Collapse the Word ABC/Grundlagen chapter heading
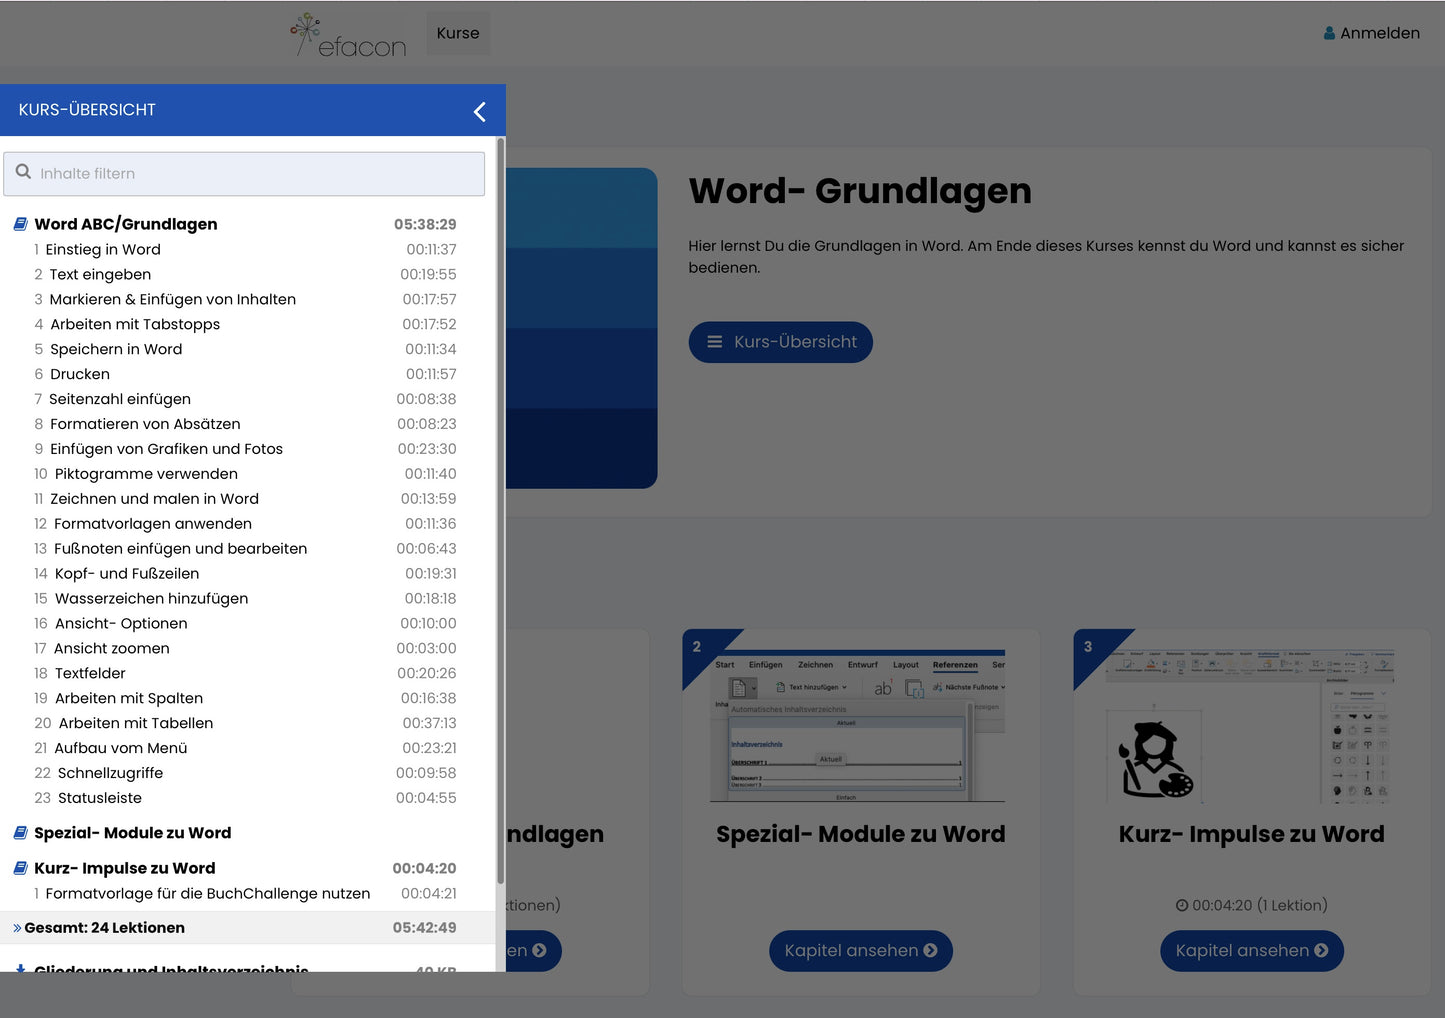The width and height of the screenshot is (1445, 1018). (x=125, y=224)
